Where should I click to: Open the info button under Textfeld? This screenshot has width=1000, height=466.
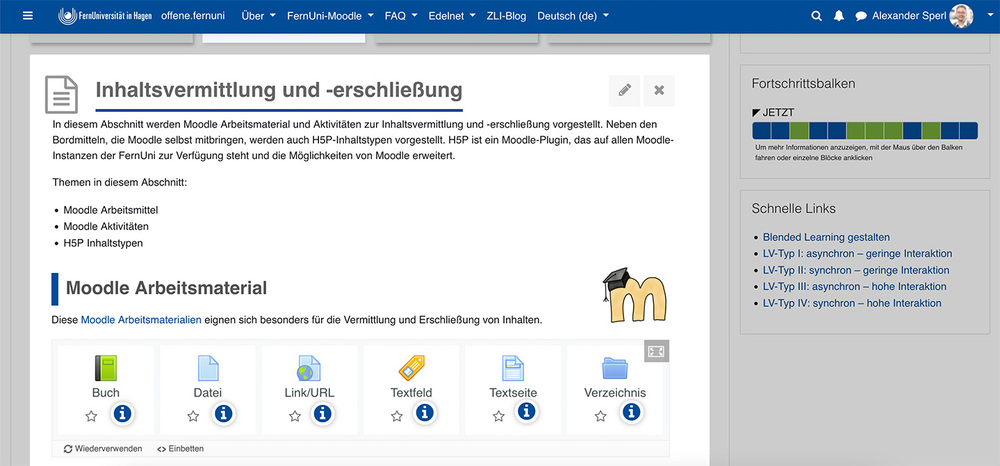tap(425, 413)
